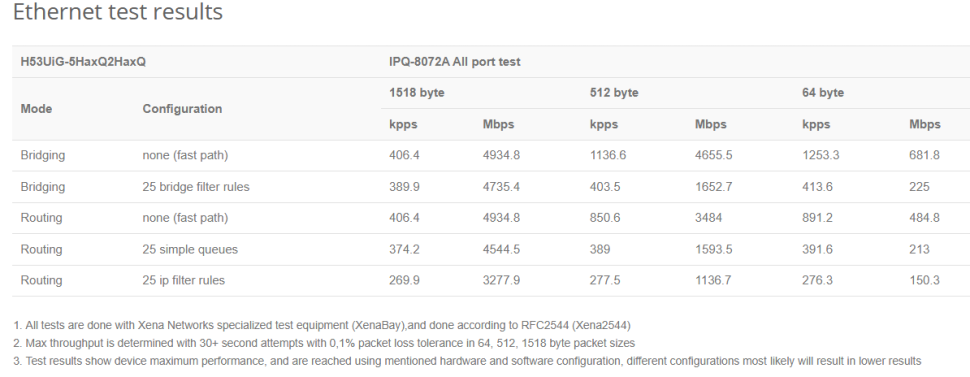
Task: Select the 150.3 Mbps value
Action: pyautogui.click(x=924, y=280)
